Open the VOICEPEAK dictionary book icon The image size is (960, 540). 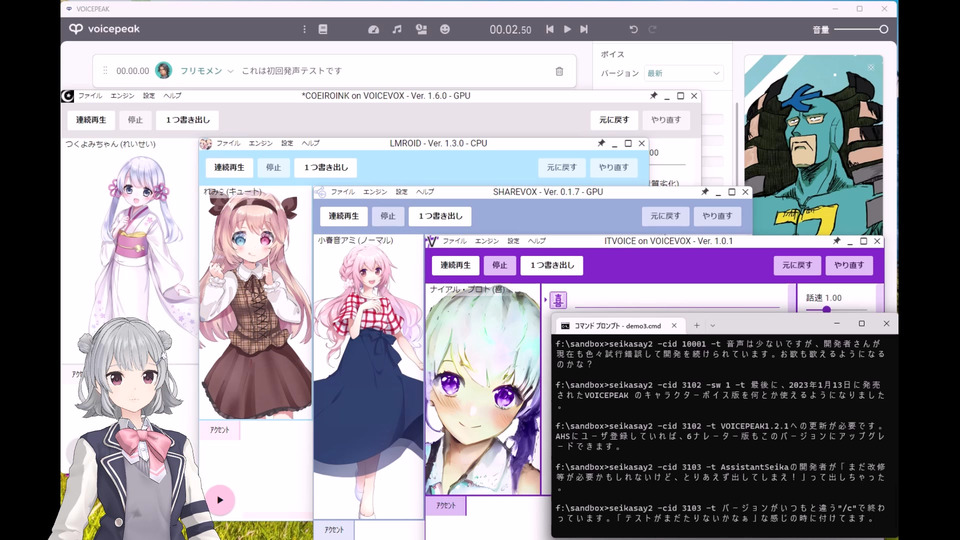click(323, 29)
